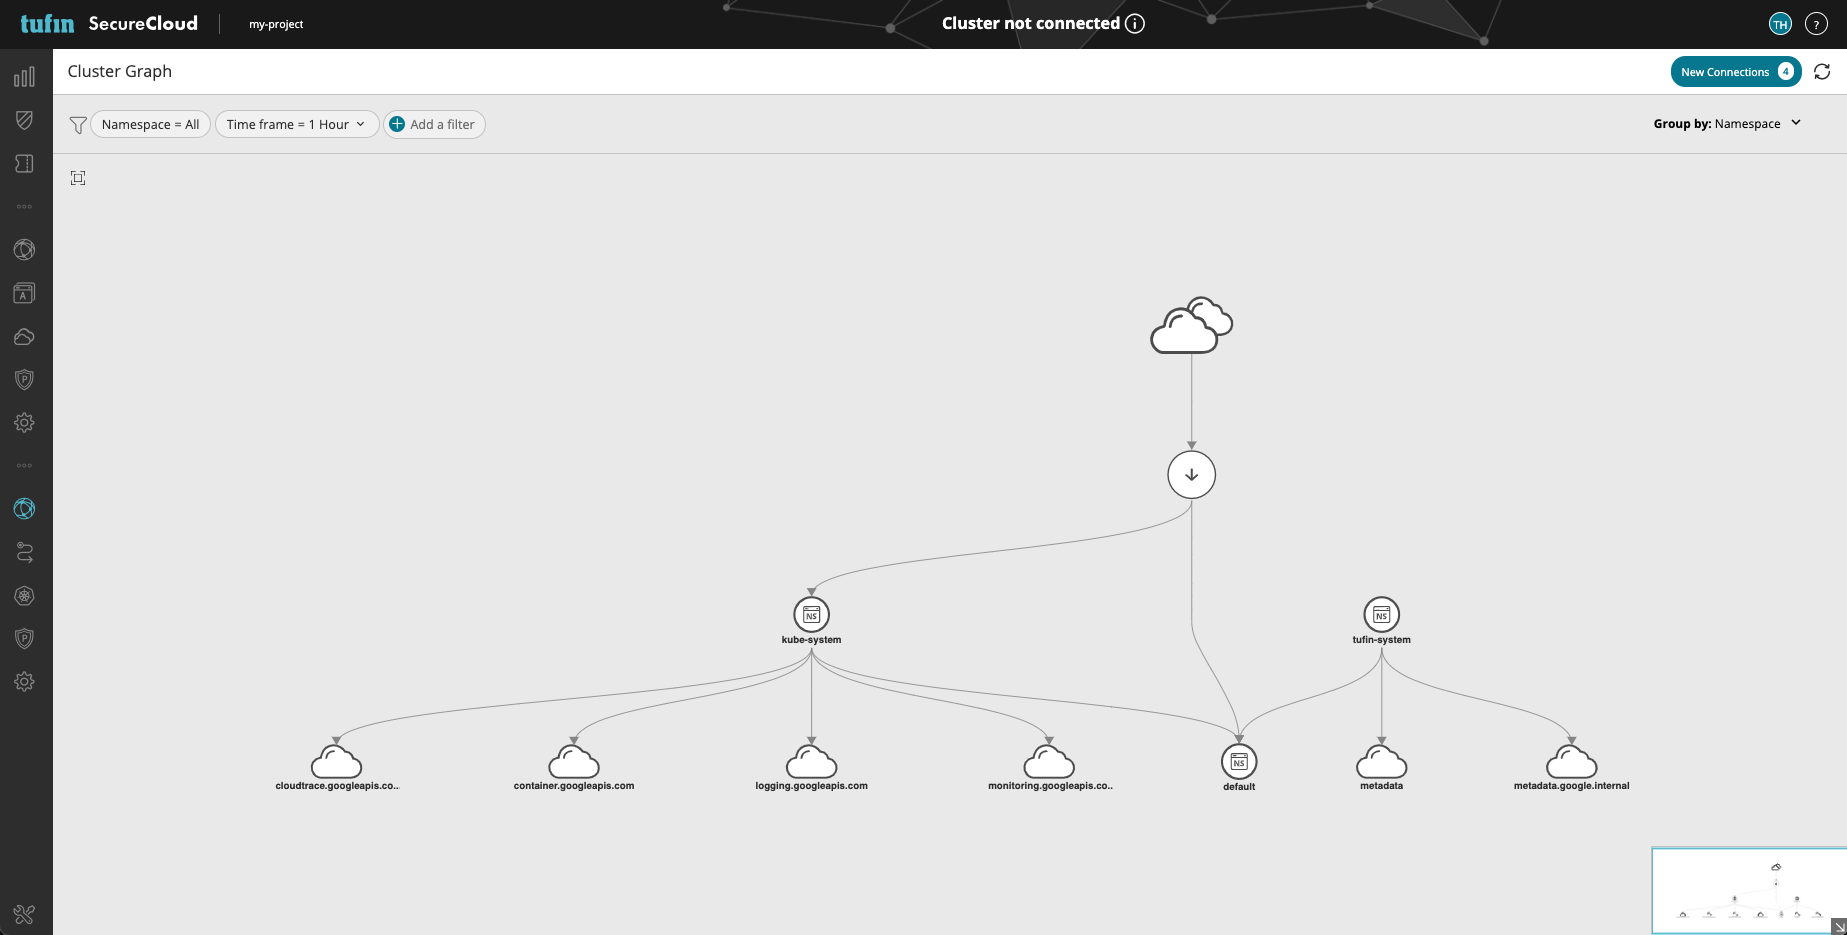1847x935 pixels.
Task: Open the TH user avatar menu
Action: tap(1780, 24)
